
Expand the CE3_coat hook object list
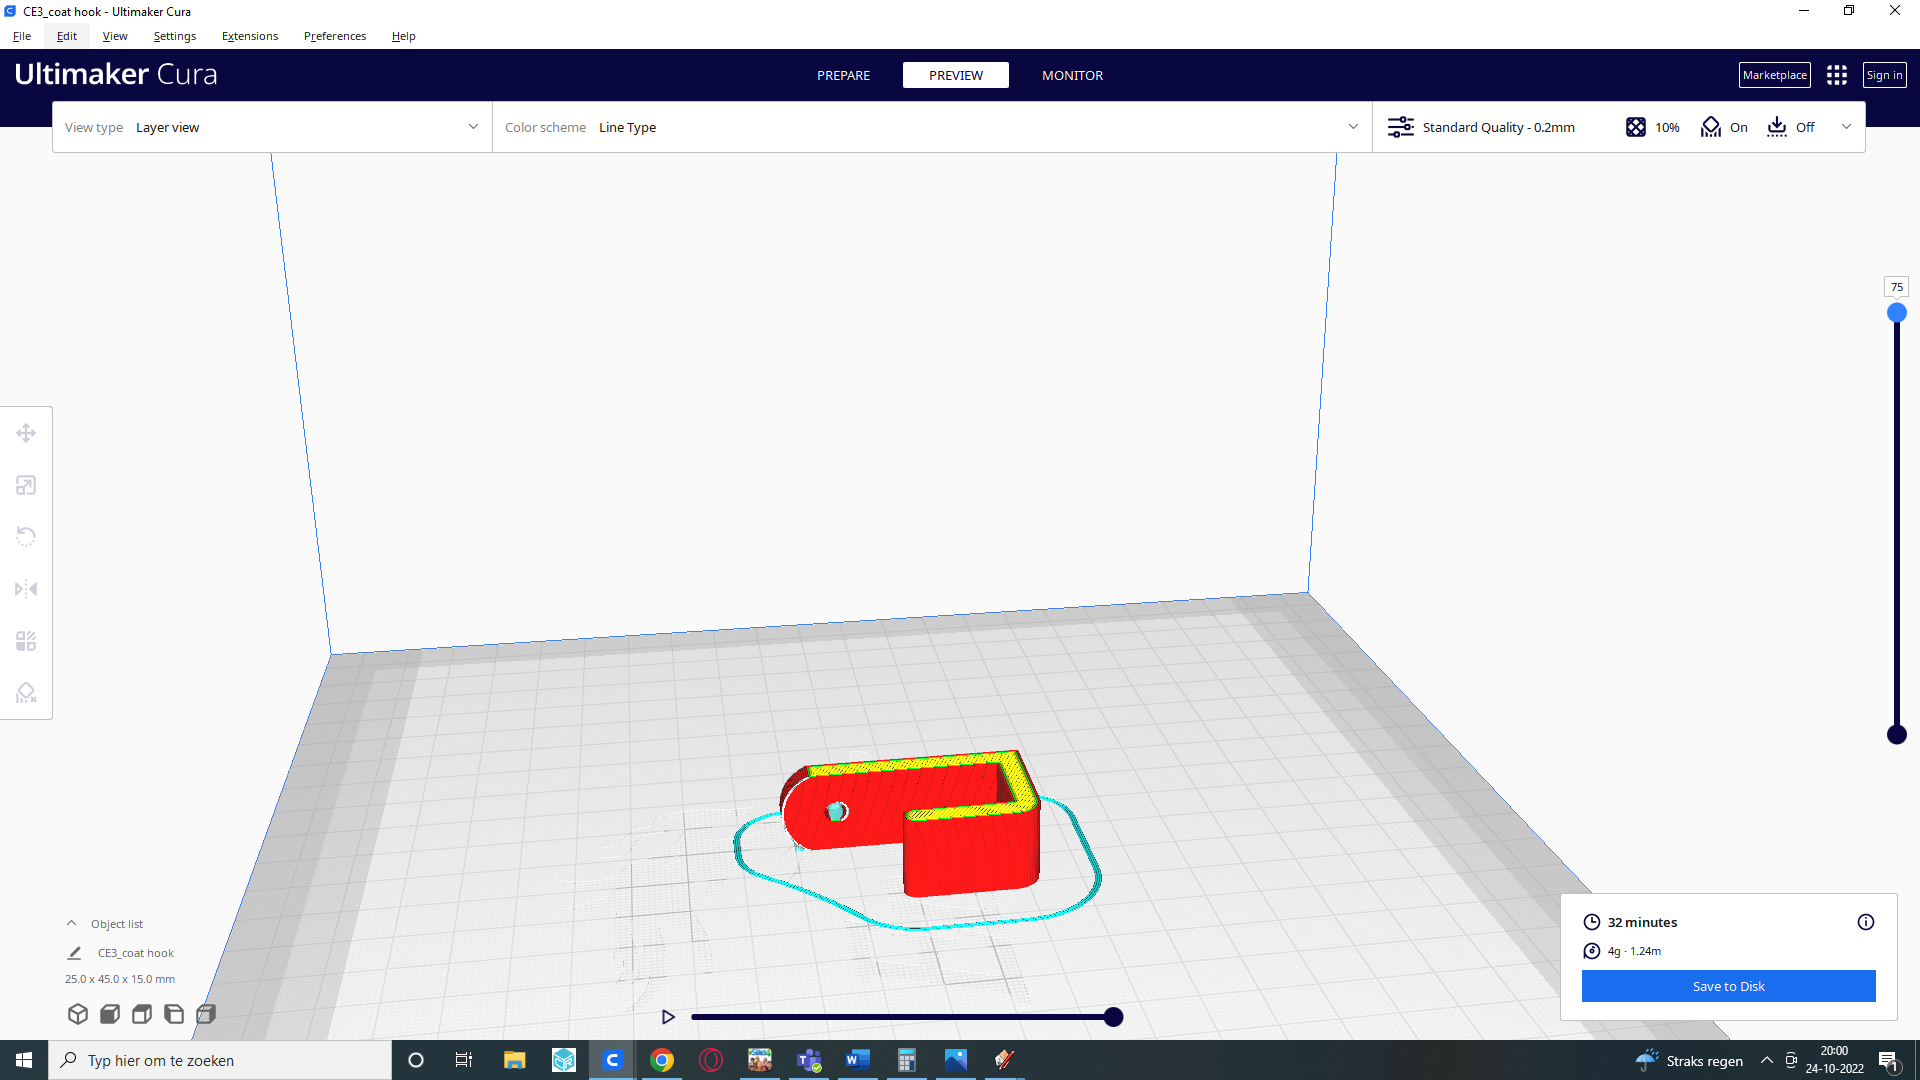click(71, 923)
